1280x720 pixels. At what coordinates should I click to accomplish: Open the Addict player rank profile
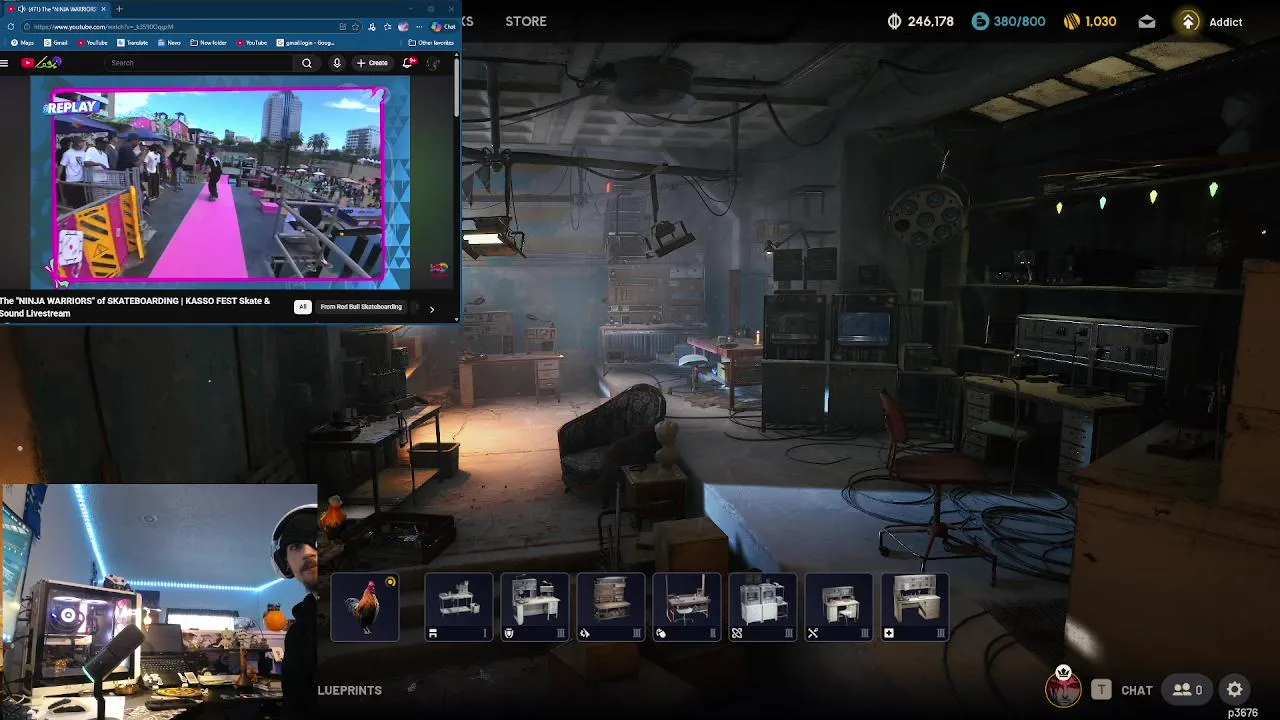pyautogui.click(x=1210, y=21)
